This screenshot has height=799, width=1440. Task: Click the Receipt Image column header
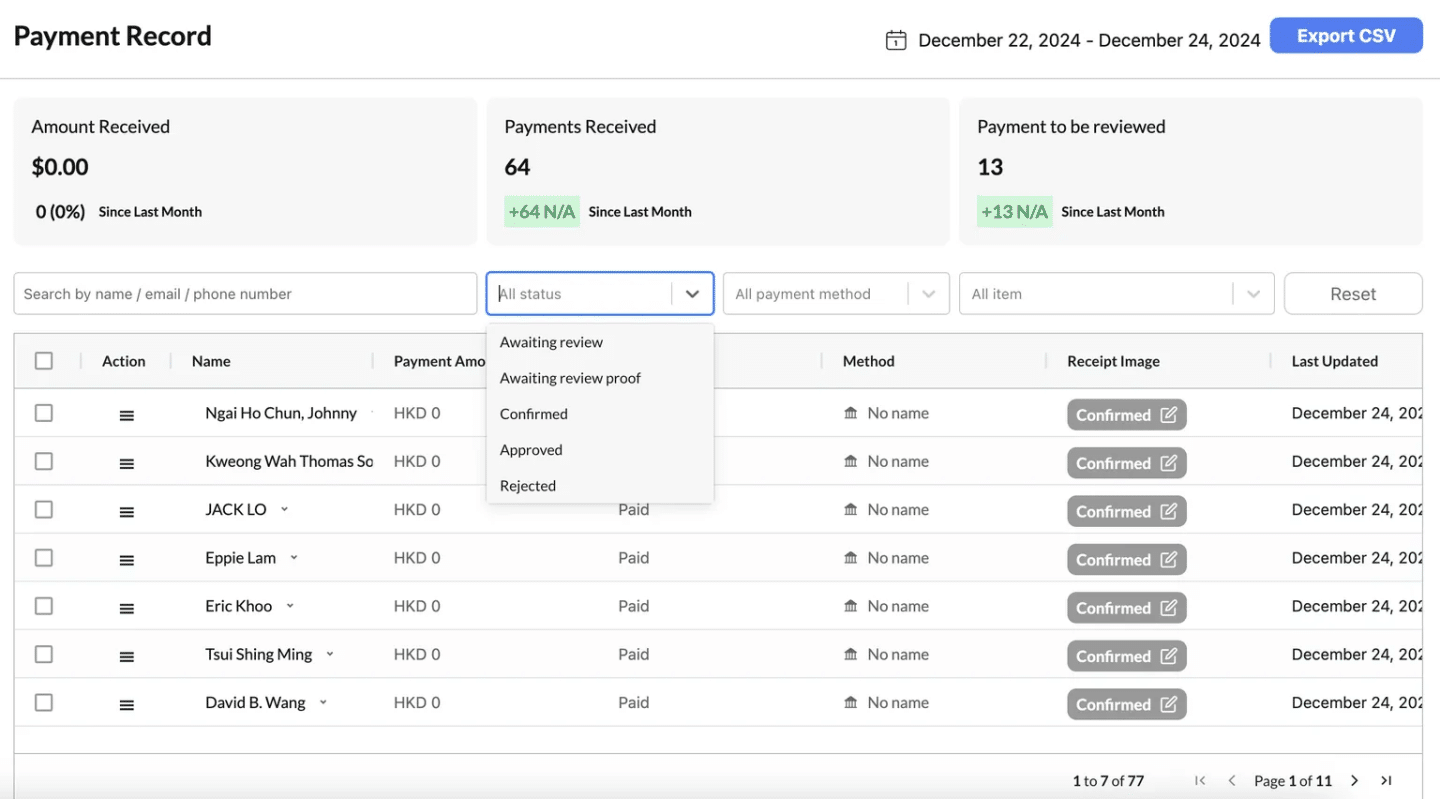pyautogui.click(x=1113, y=361)
